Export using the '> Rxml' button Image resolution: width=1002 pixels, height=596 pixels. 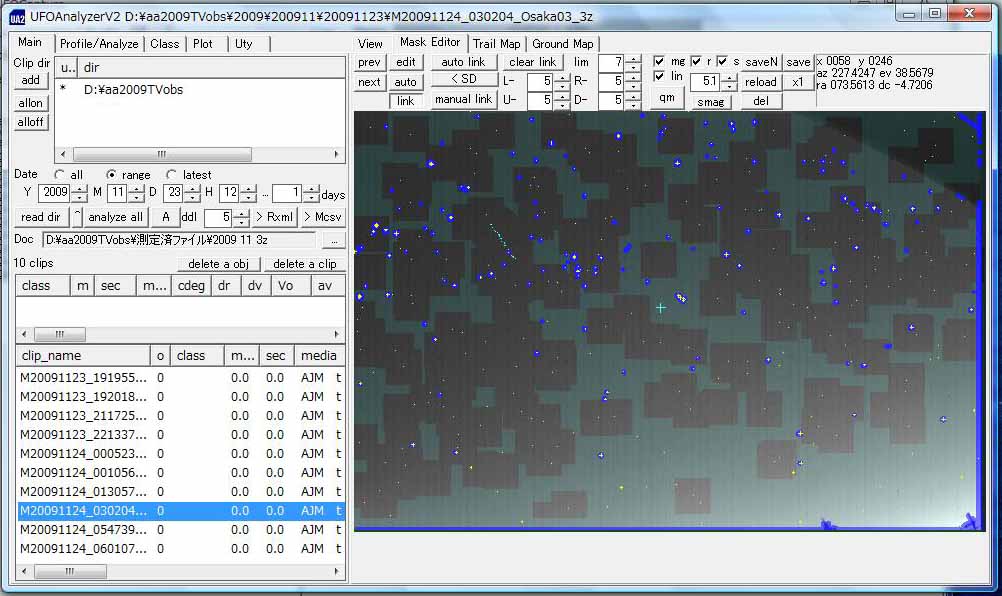274,217
